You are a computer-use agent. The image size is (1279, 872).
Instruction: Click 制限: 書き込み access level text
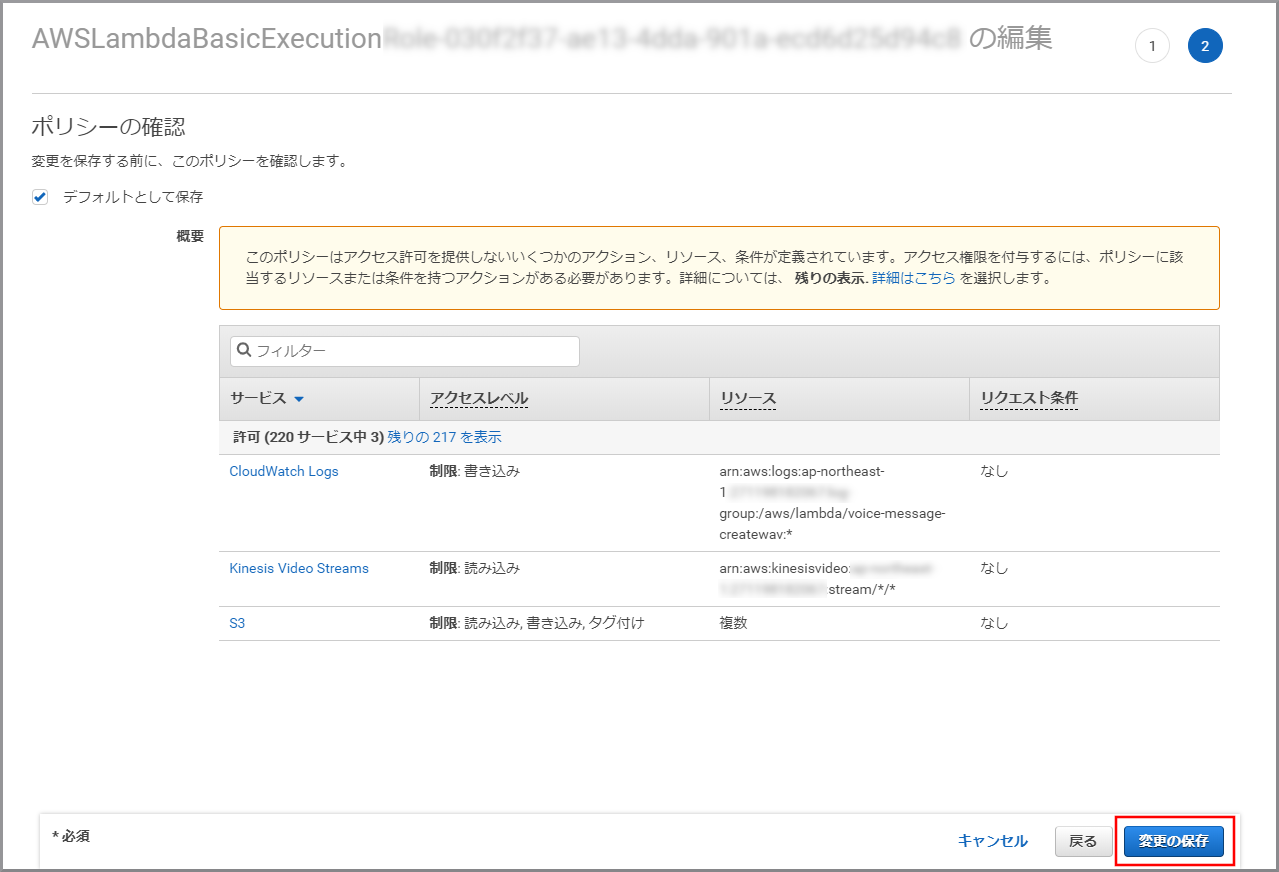click(x=474, y=471)
